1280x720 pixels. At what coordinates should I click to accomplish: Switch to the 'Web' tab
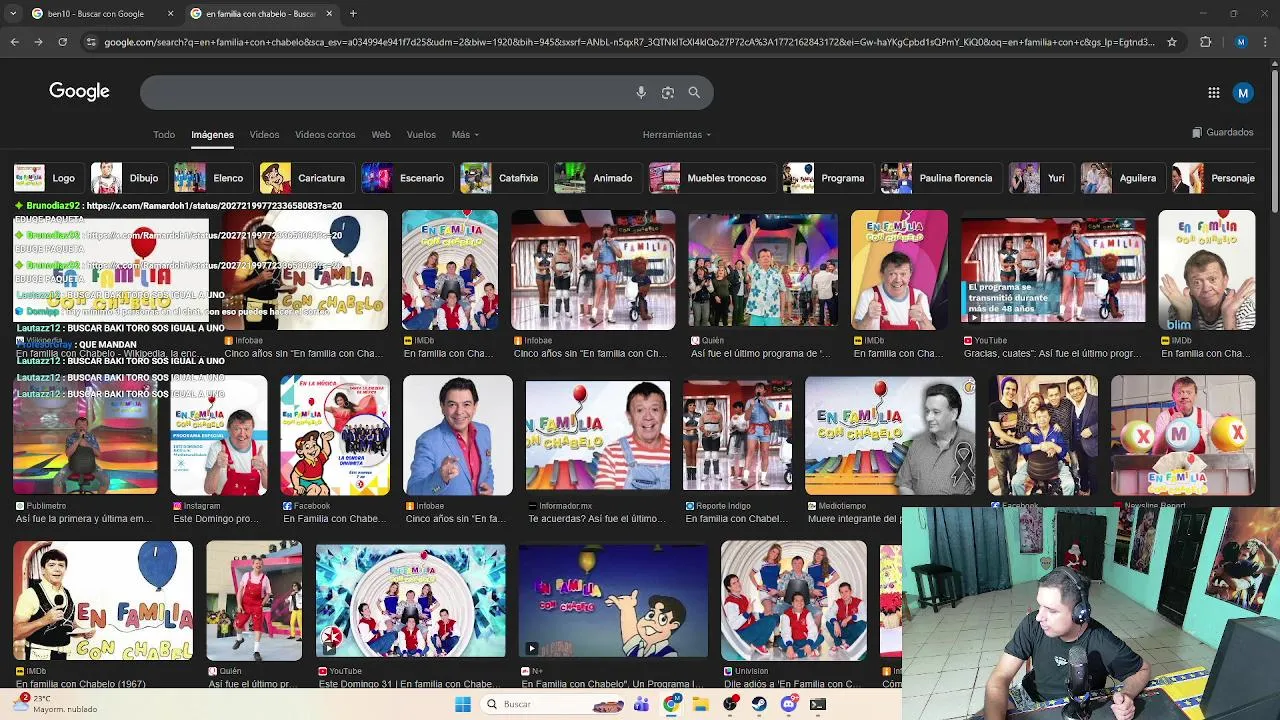tap(381, 134)
